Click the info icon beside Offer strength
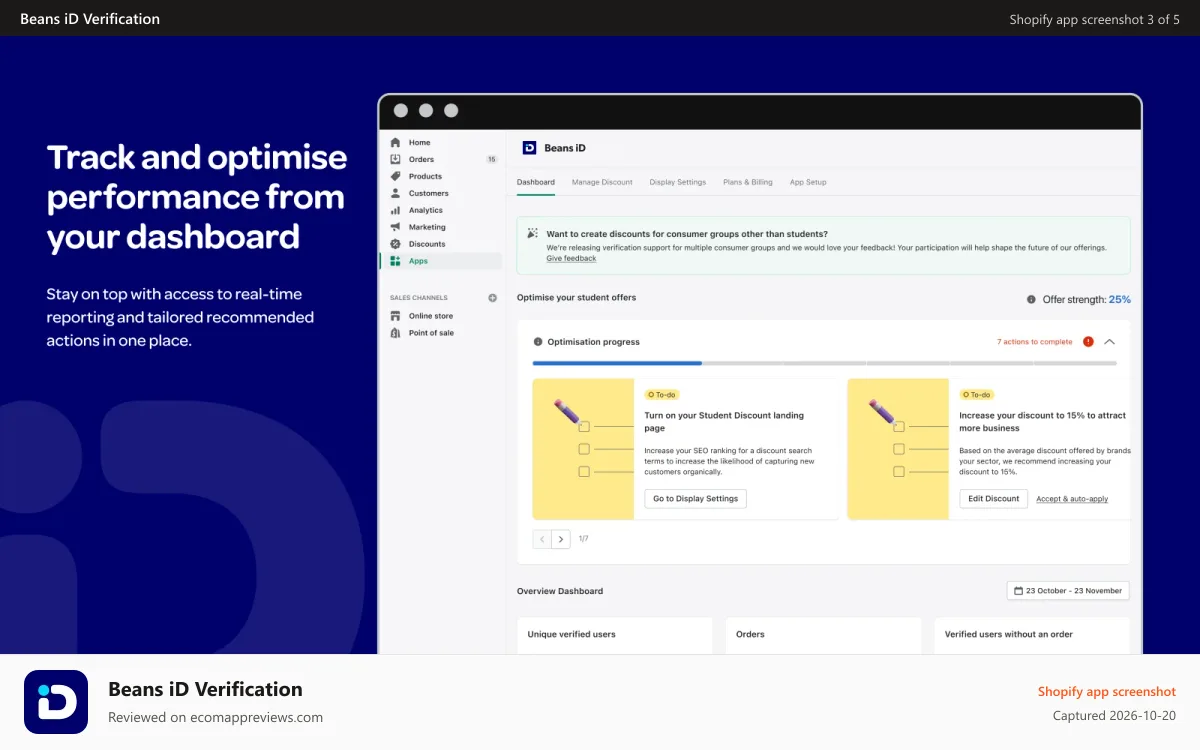This screenshot has height=750, width=1200. click(x=1031, y=299)
